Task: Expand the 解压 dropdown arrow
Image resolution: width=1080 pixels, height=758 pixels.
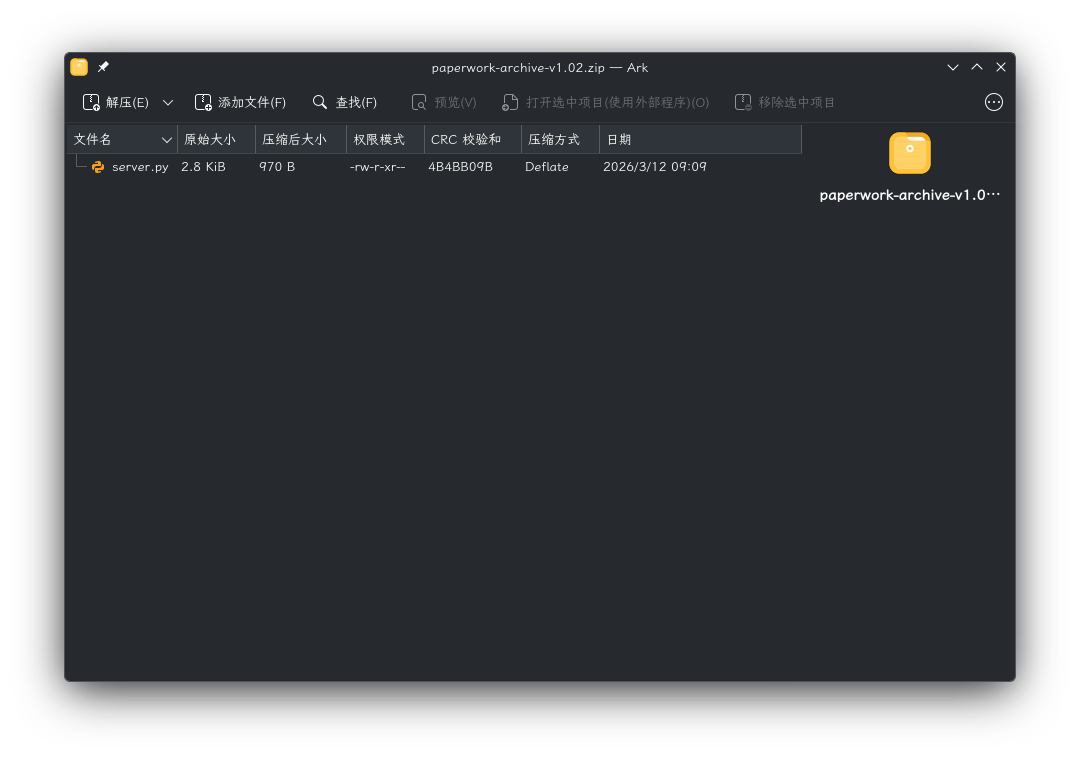Action: 167,103
